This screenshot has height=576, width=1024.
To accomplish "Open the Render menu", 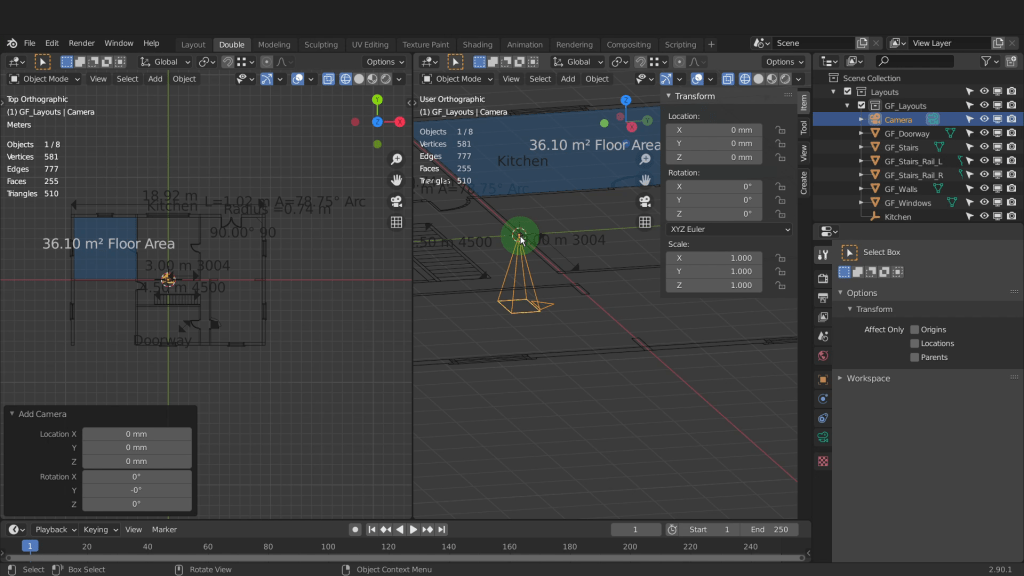I will pos(81,44).
